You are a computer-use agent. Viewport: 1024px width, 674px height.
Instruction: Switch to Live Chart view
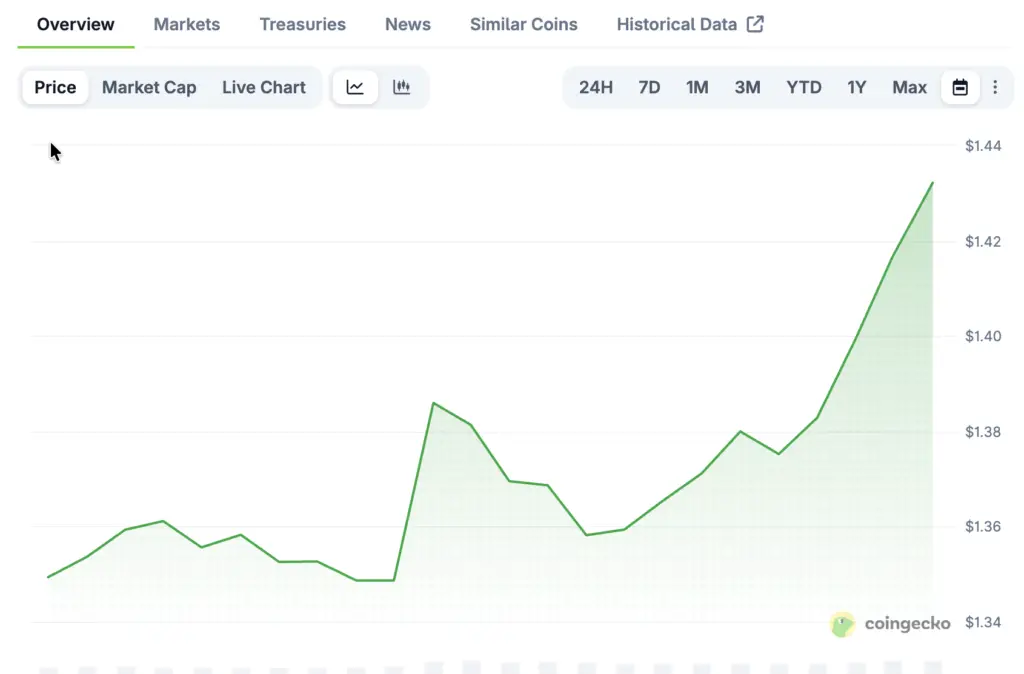[264, 87]
